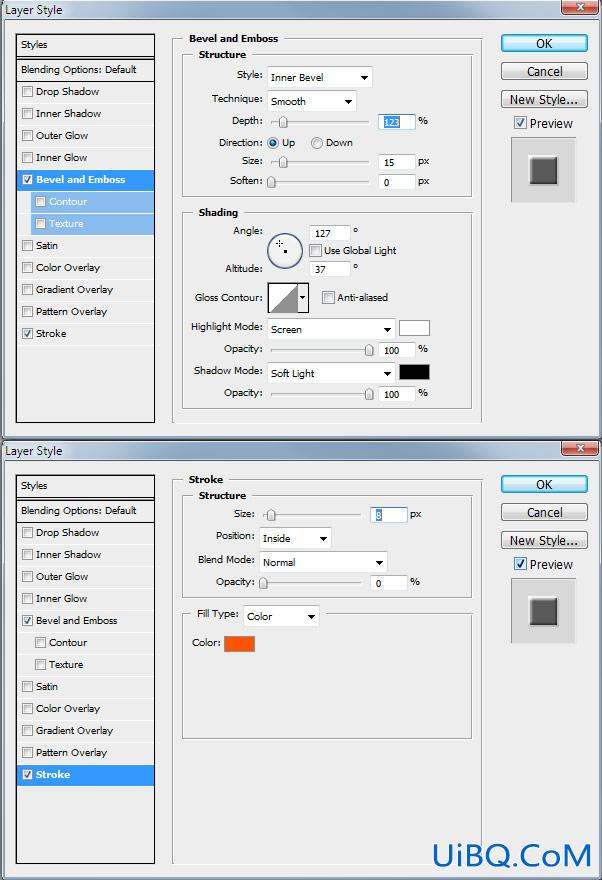Select the Up direction radio button
Viewport: 602px width, 880px height.
click(273, 143)
